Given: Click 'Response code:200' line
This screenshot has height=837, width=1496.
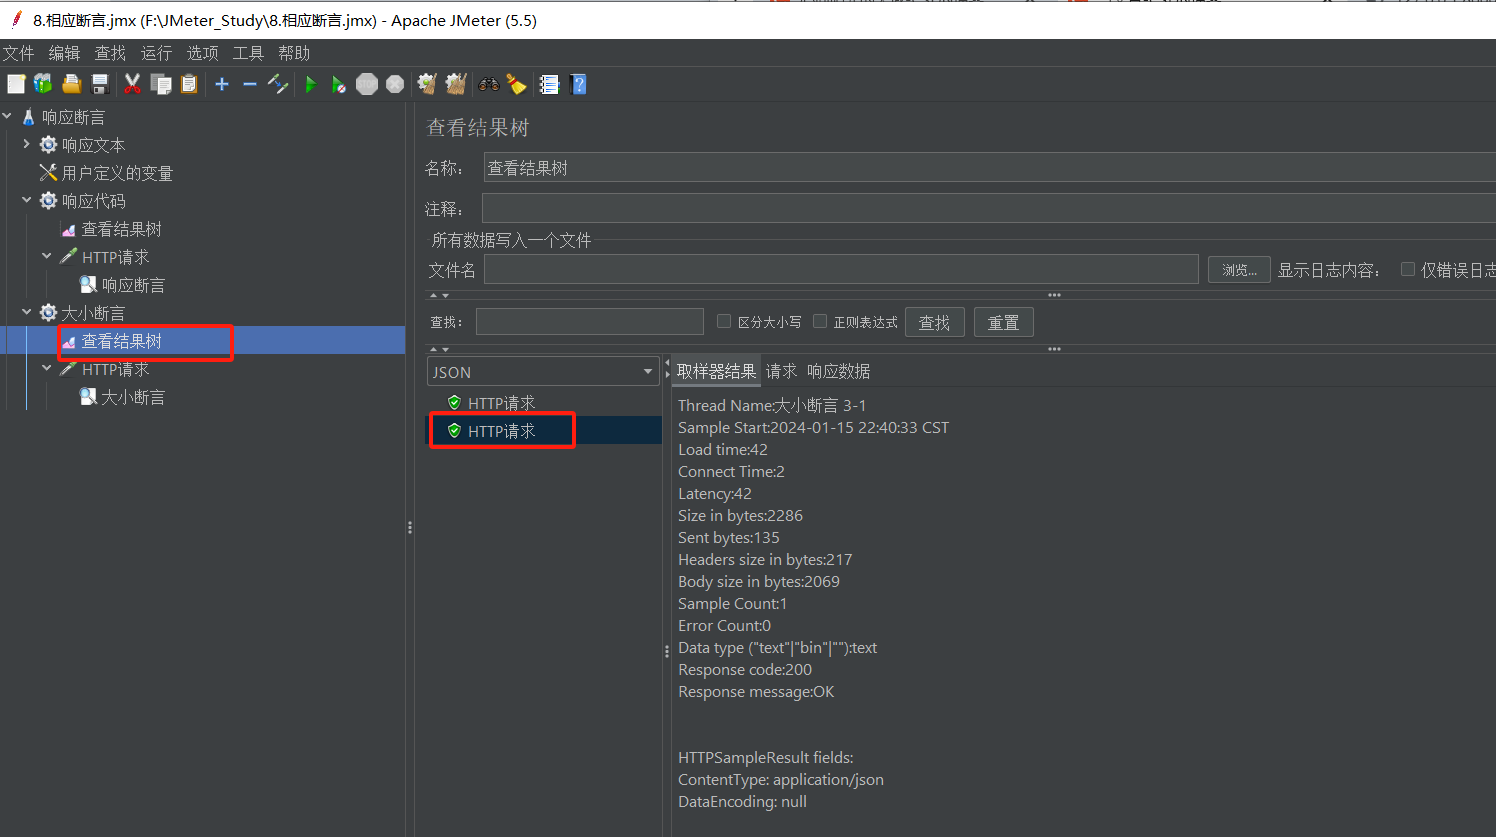Looking at the screenshot, I should (745, 669).
